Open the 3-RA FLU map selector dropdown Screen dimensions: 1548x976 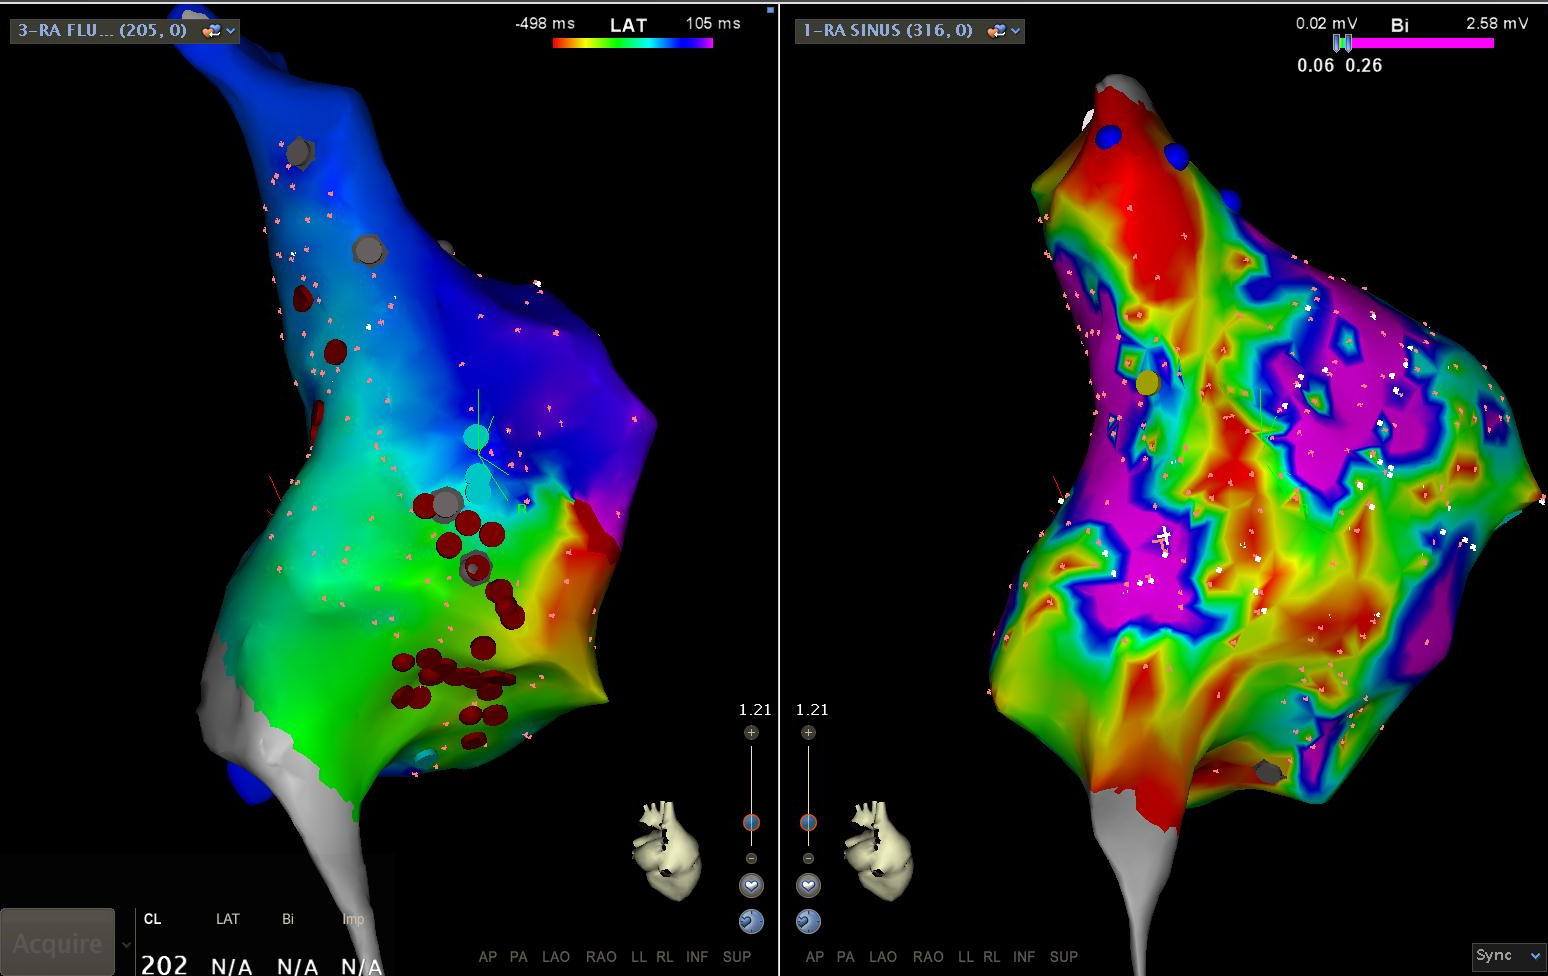[x=231, y=31]
